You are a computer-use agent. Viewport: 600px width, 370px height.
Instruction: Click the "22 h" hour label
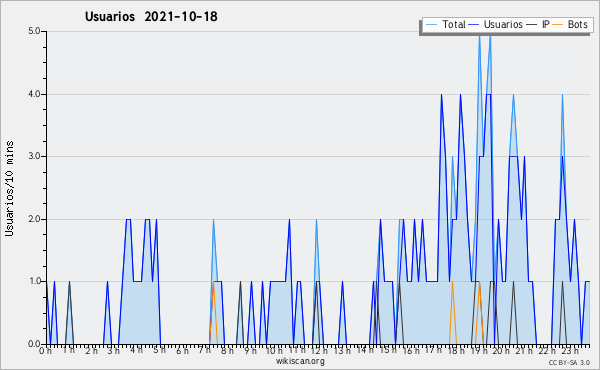click(546, 351)
